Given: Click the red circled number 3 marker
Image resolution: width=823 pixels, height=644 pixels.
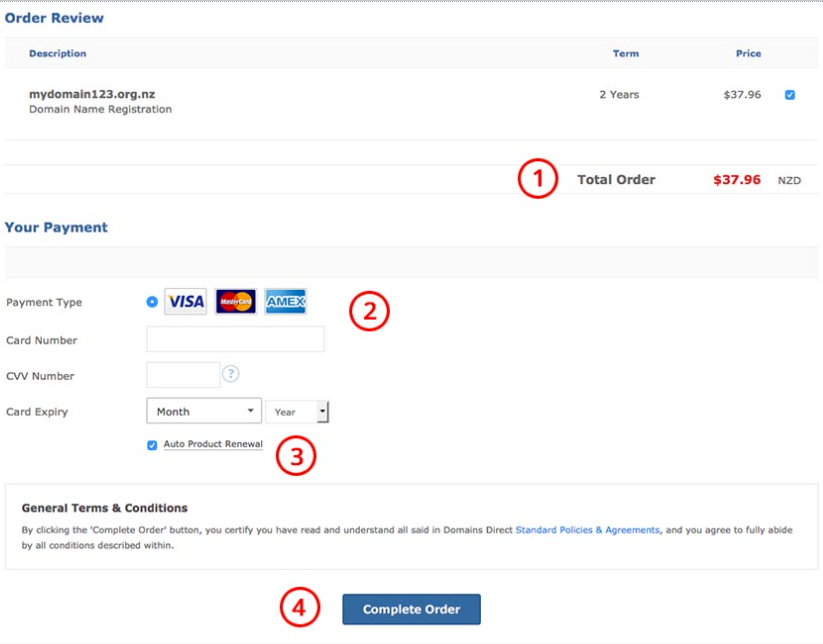Looking at the screenshot, I should click(x=296, y=456).
